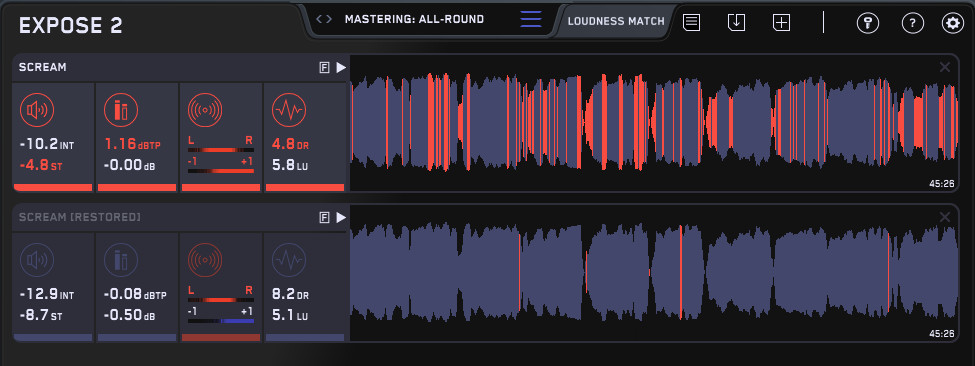Click the import file icon
Viewport: 975px width, 366px height.
click(x=736, y=22)
